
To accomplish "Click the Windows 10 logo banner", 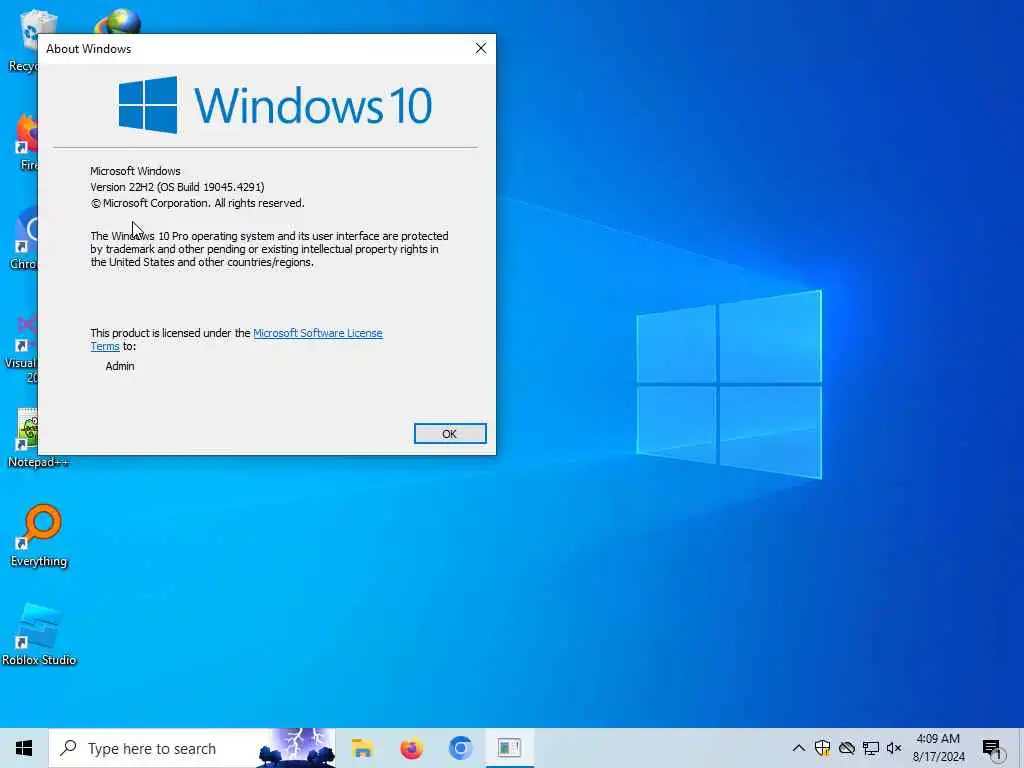I will coord(275,105).
